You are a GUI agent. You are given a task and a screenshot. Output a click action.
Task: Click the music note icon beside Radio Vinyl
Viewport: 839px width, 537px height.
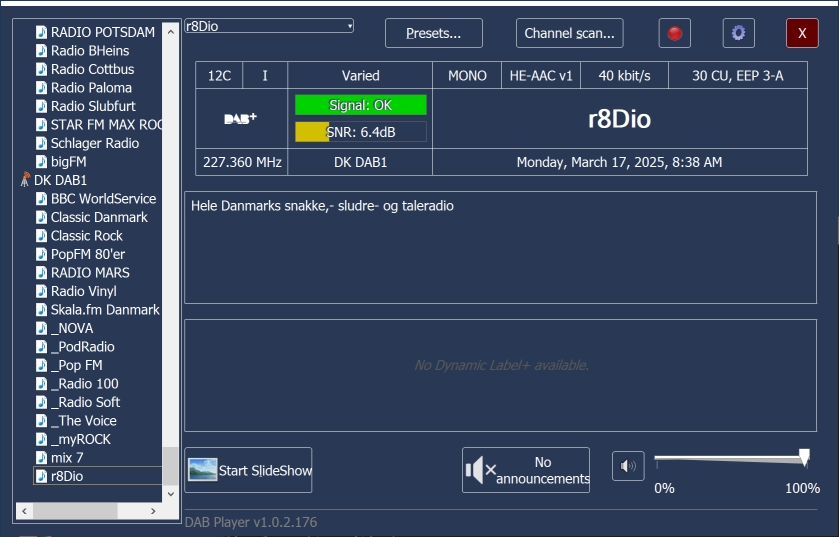coord(41,291)
